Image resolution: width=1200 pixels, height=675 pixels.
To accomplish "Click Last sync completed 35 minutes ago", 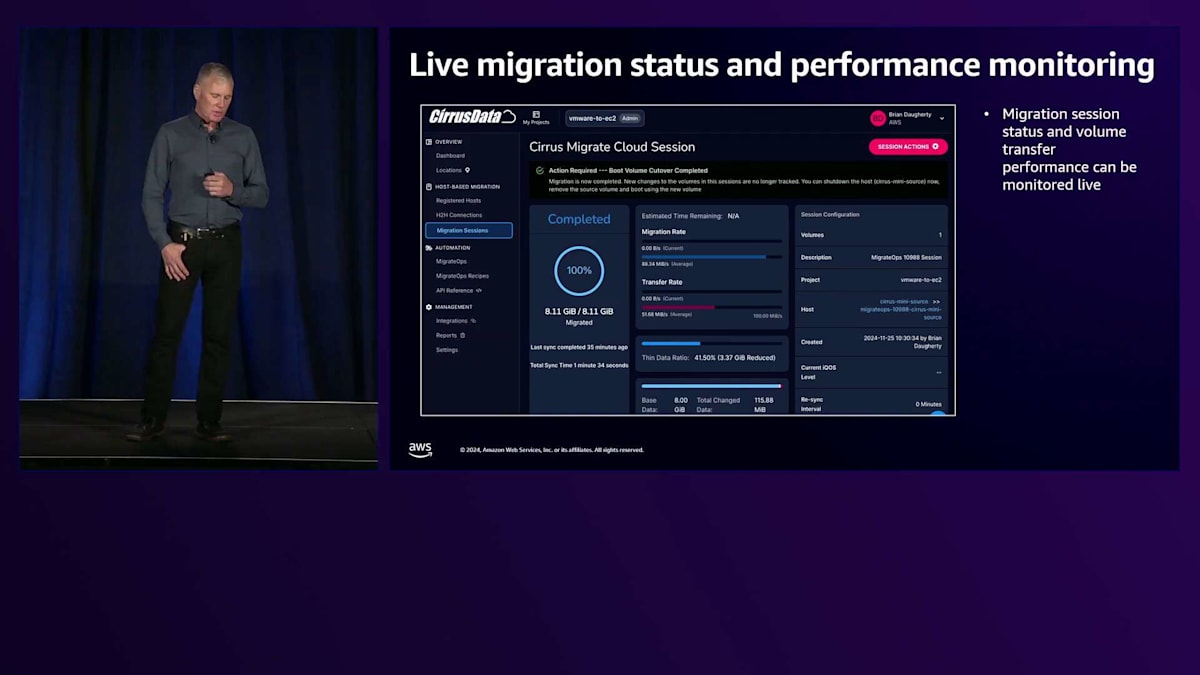I will 579,347.
